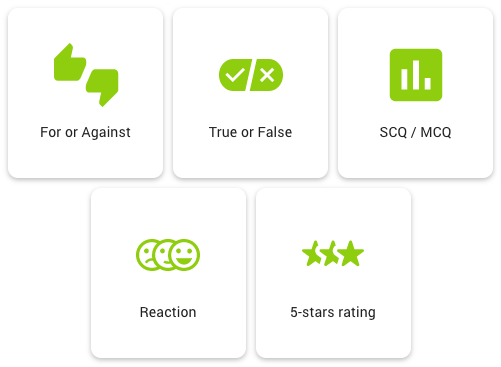Pick the "SCQ / MCQ" text label
The width and height of the screenshot is (501, 367).
415,132
